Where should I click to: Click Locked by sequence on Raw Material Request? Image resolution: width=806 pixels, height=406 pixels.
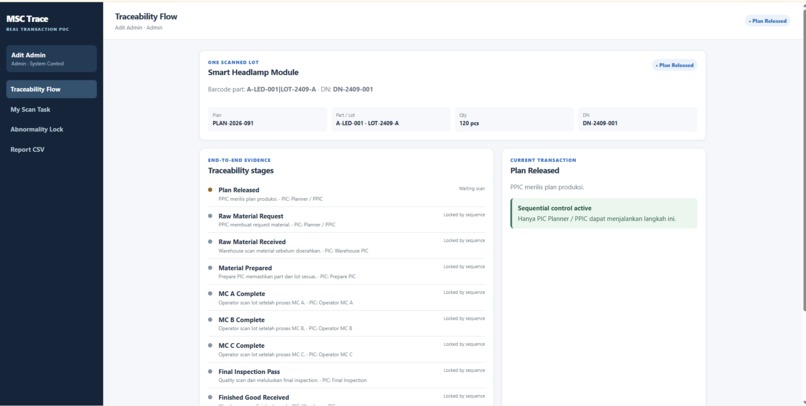[464, 215]
